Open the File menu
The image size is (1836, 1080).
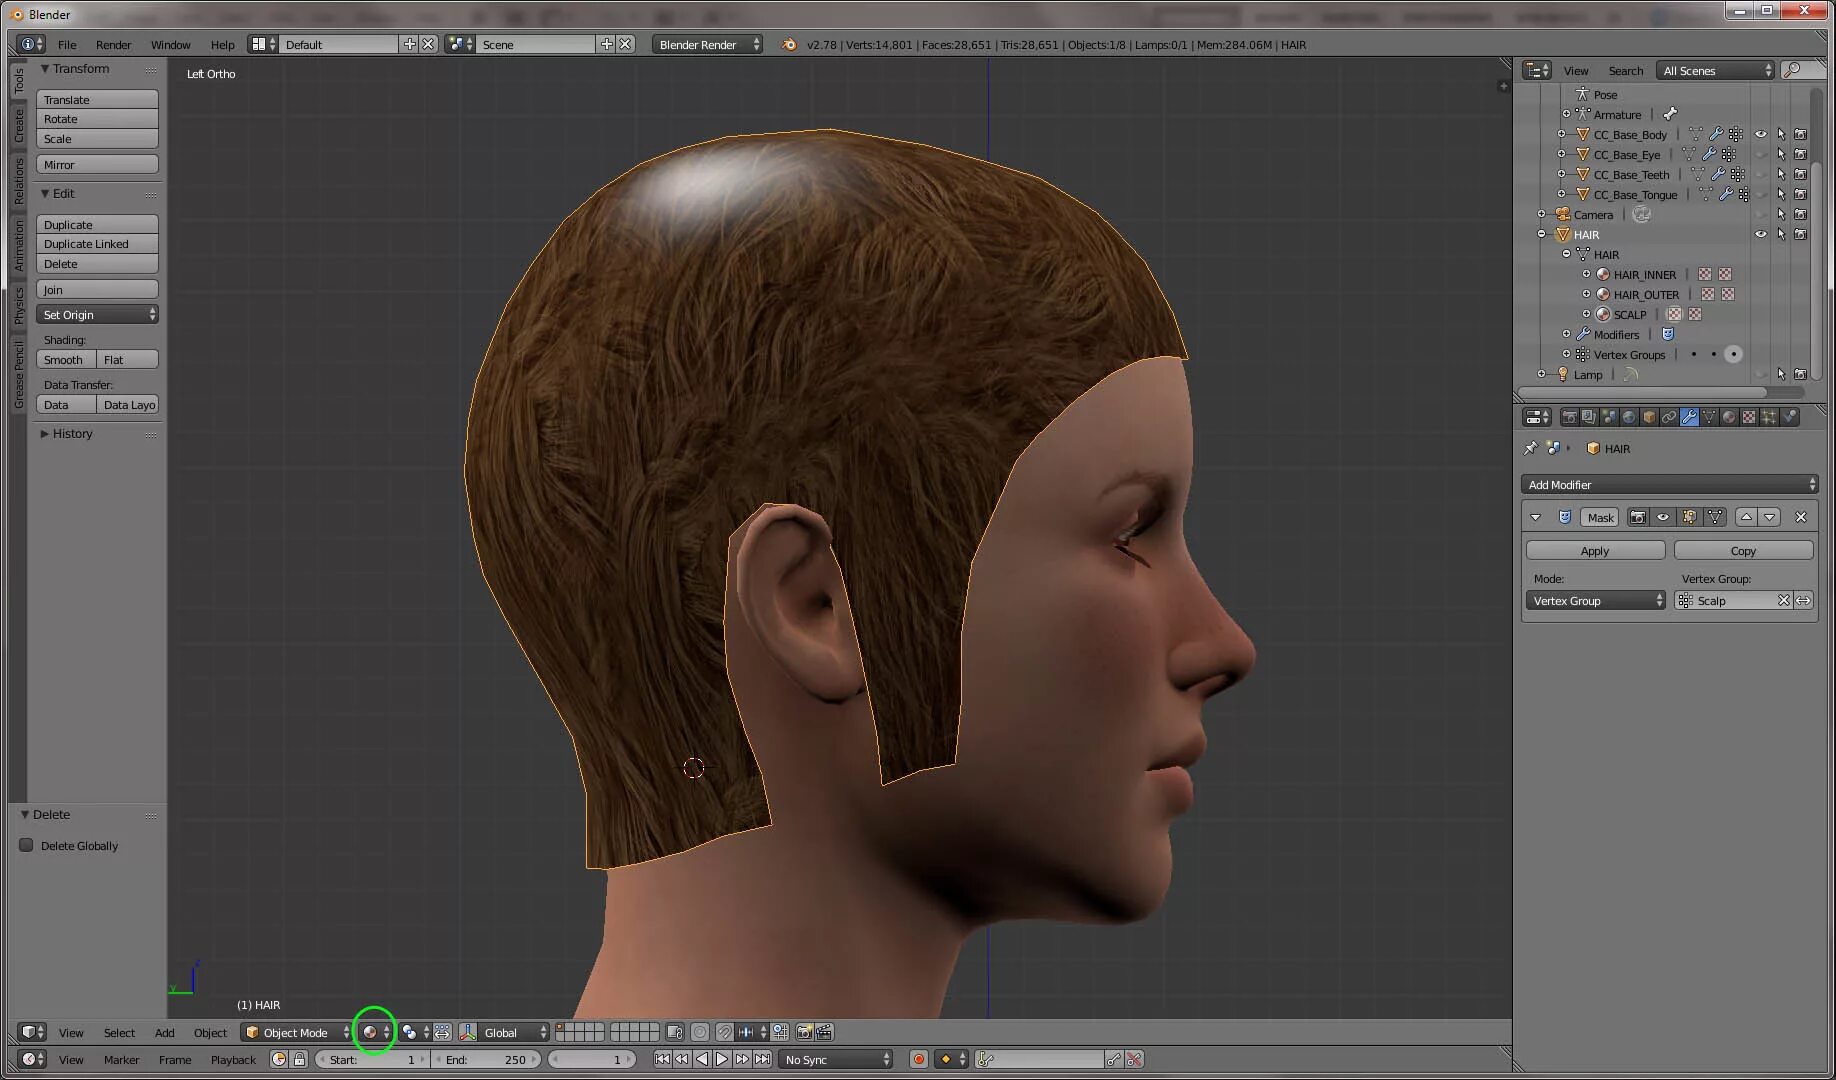click(66, 44)
